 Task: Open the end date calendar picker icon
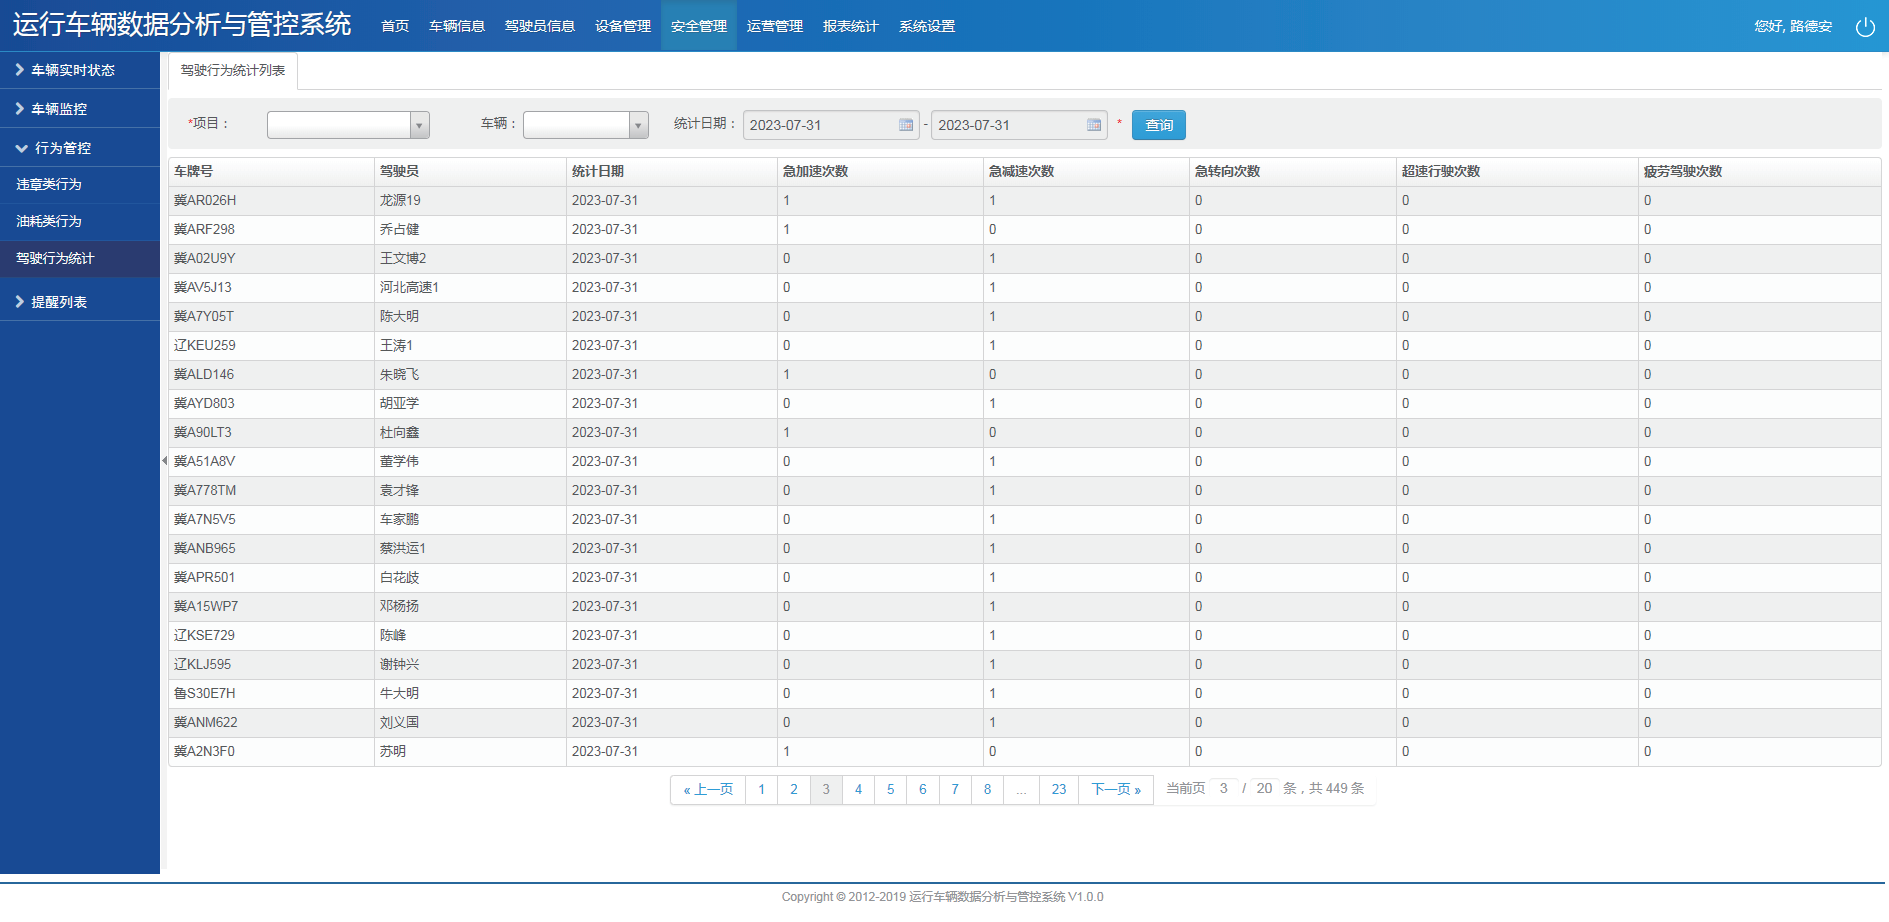point(1094,125)
